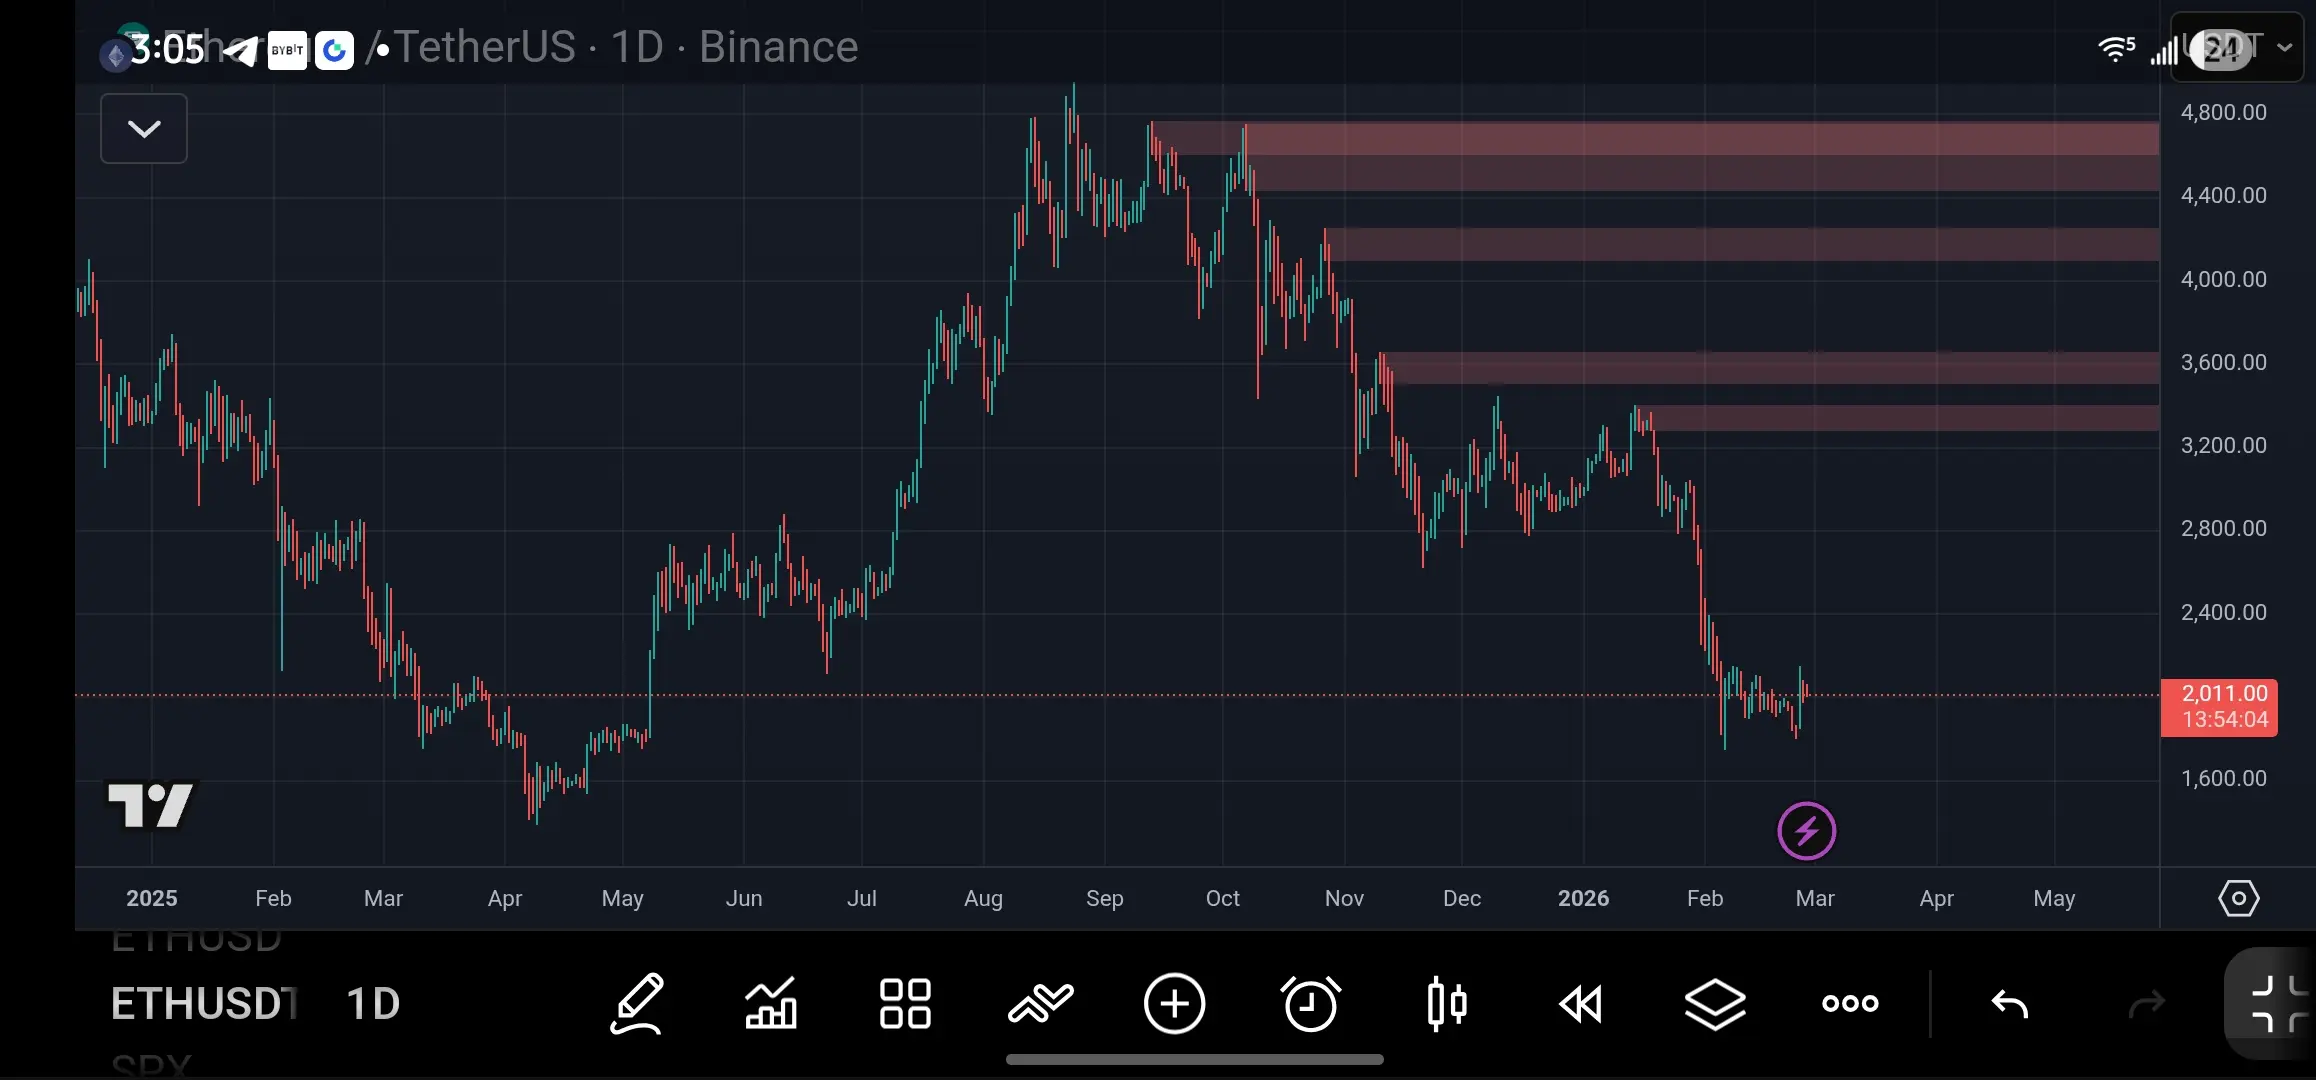Add symbol with plus circle icon
Image resolution: width=2316 pixels, height=1080 pixels.
pyautogui.click(x=1174, y=1003)
